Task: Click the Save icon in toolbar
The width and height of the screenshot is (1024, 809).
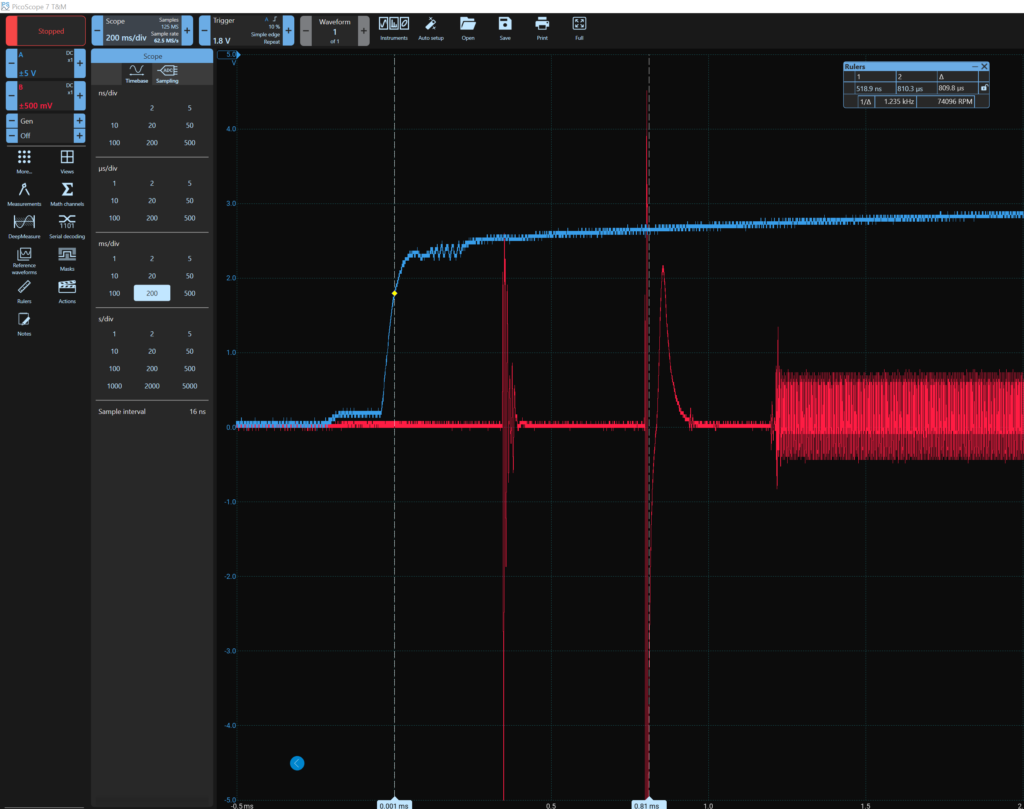Action: [505, 27]
